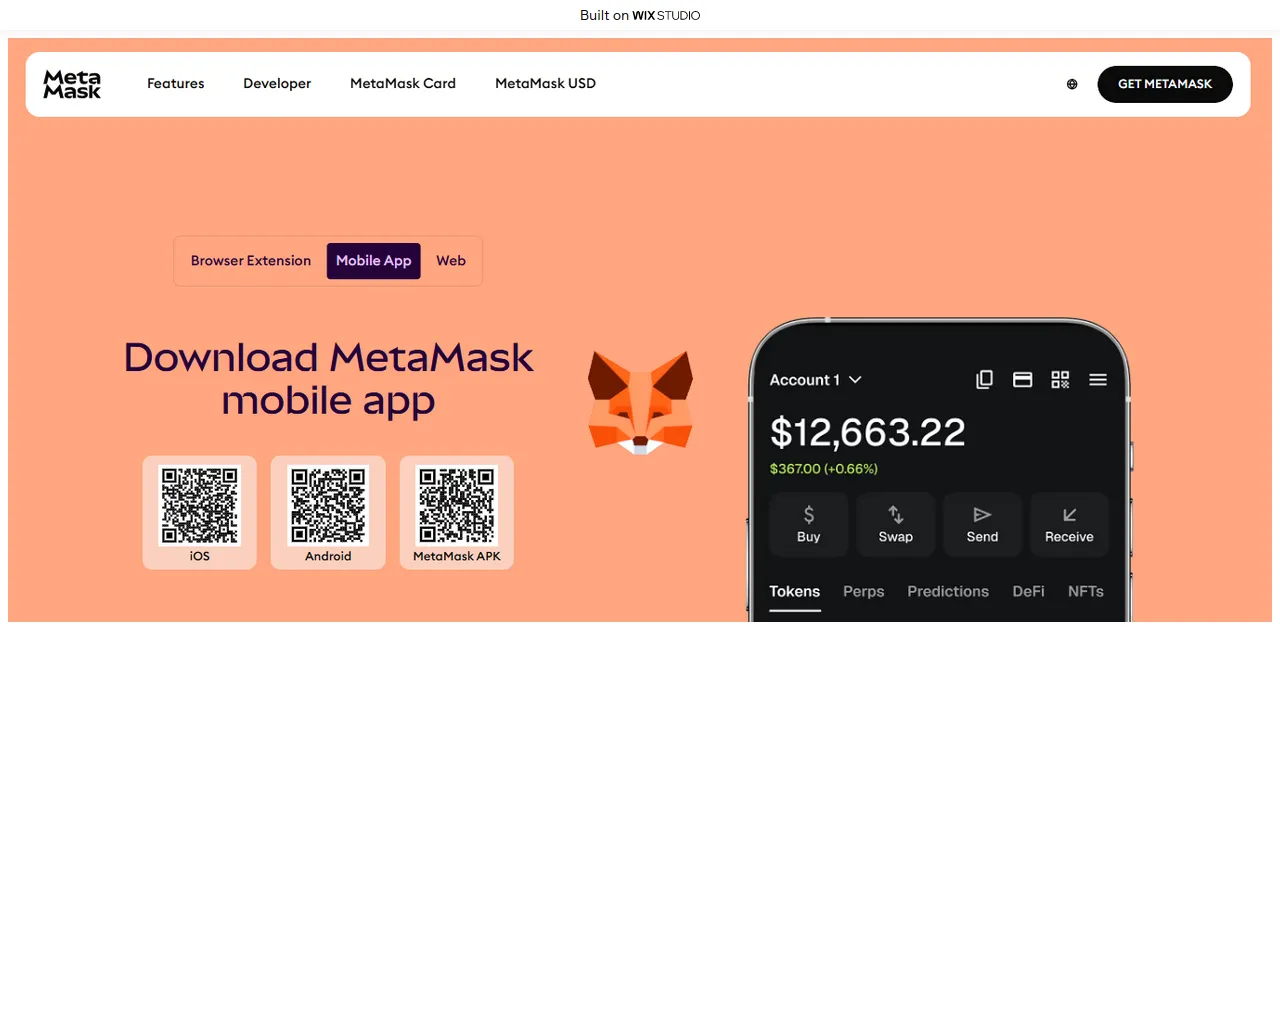Viewport: 1280px width, 1024px height.
Task: Click the iOS QR code card
Action: [x=200, y=513]
